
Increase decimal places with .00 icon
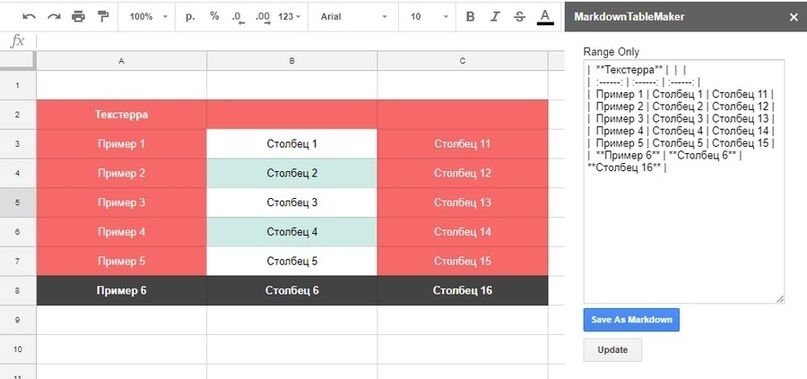point(263,18)
